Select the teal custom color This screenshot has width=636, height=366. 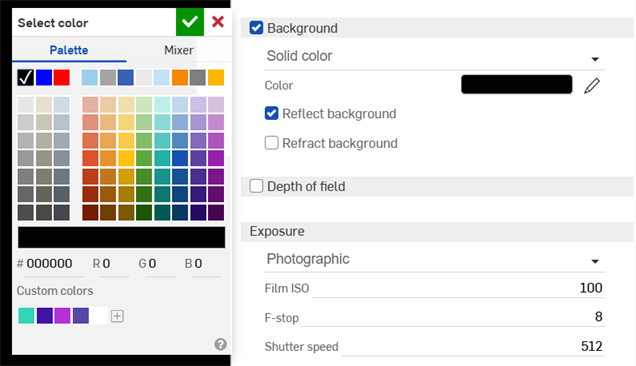click(26, 316)
